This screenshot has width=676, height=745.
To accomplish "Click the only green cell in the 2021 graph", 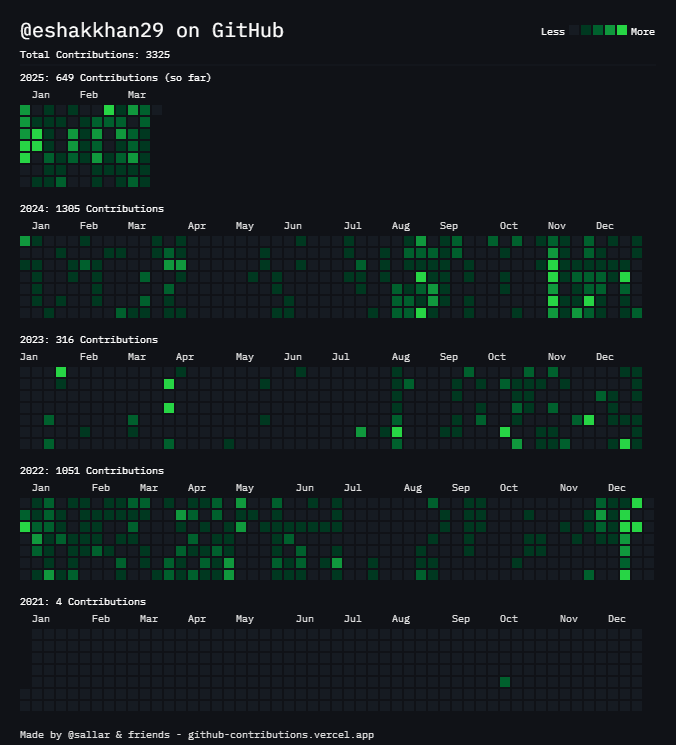I will (x=505, y=682).
